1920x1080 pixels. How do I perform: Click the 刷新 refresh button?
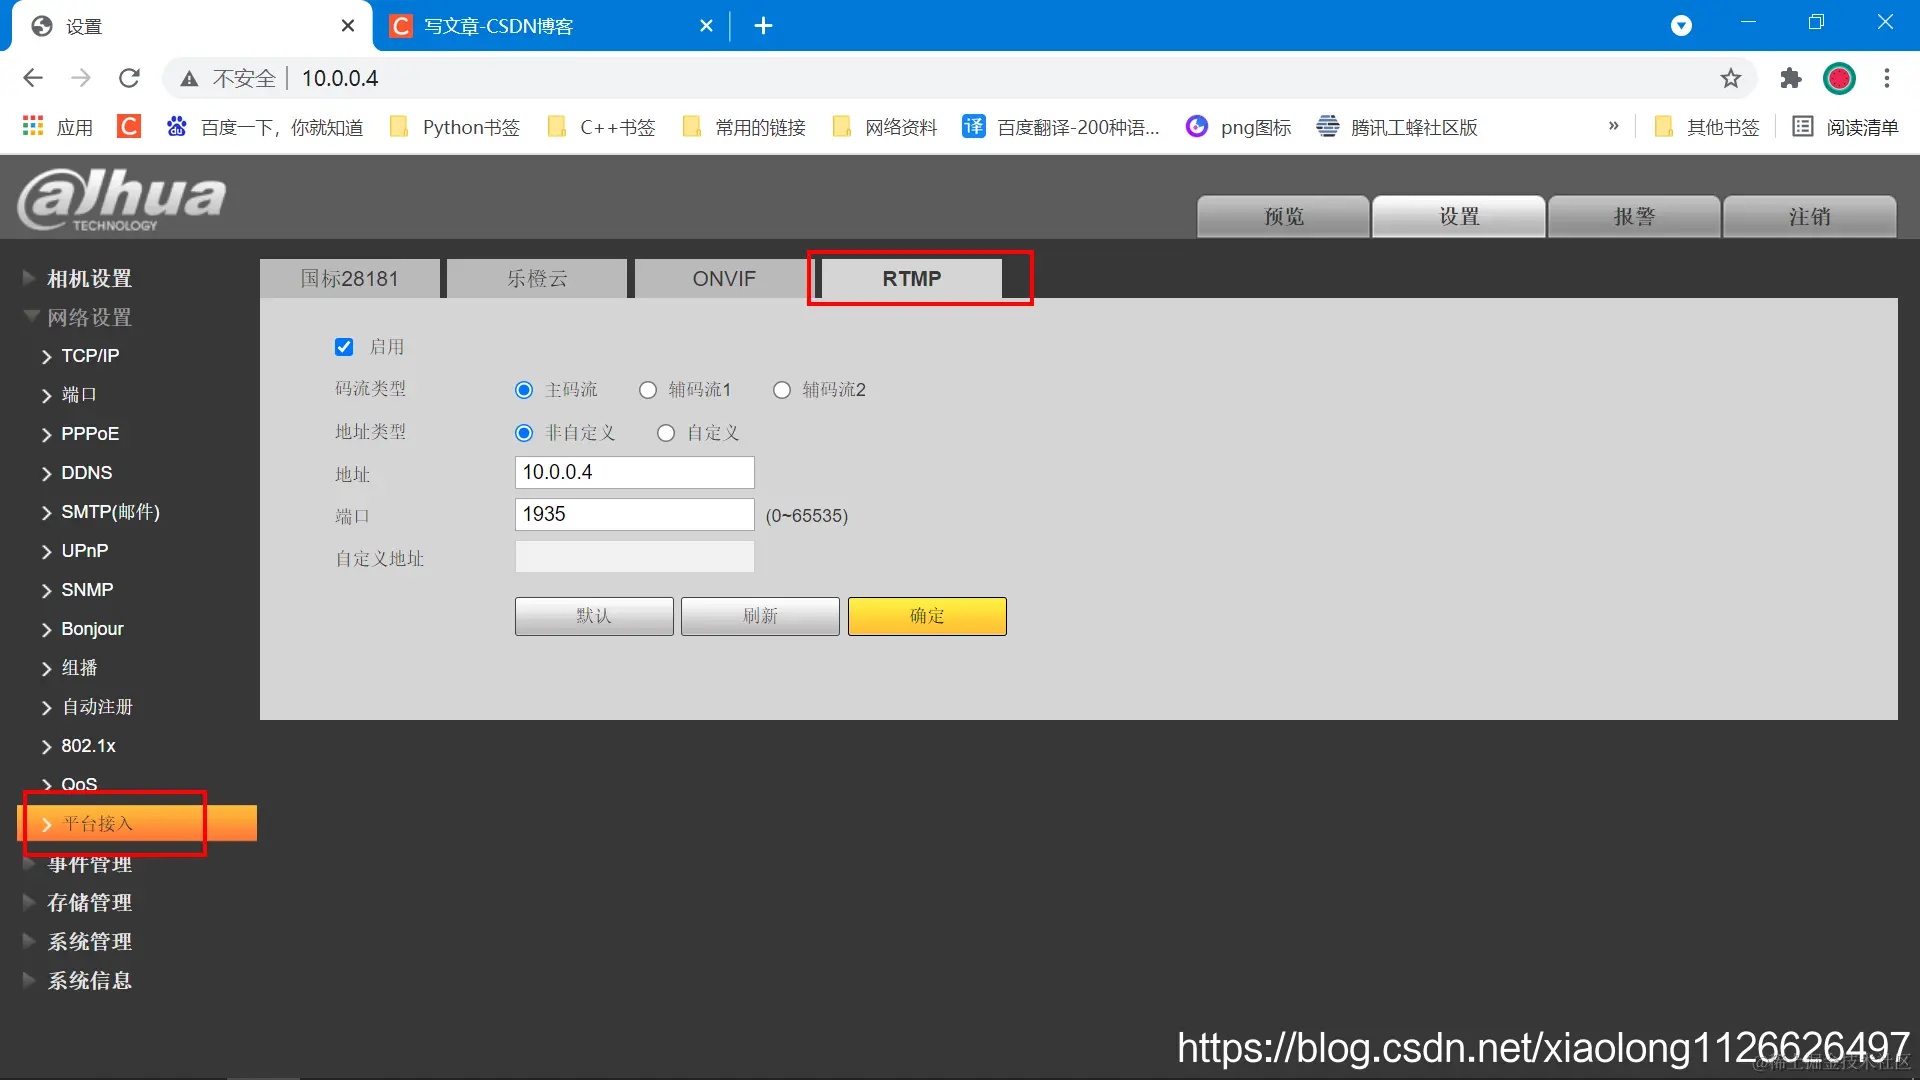(x=759, y=616)
